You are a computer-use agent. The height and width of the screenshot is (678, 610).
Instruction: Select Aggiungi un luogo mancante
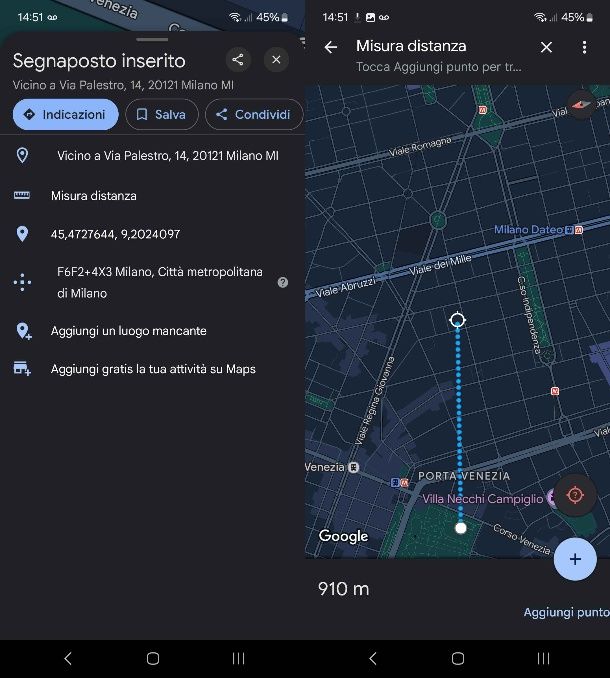pos(152,331)
